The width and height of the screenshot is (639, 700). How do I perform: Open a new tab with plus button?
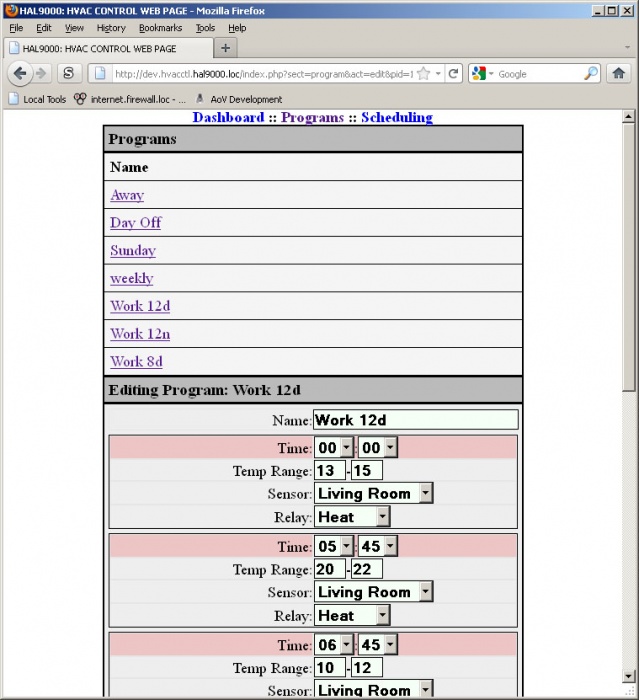click(226, 48)
